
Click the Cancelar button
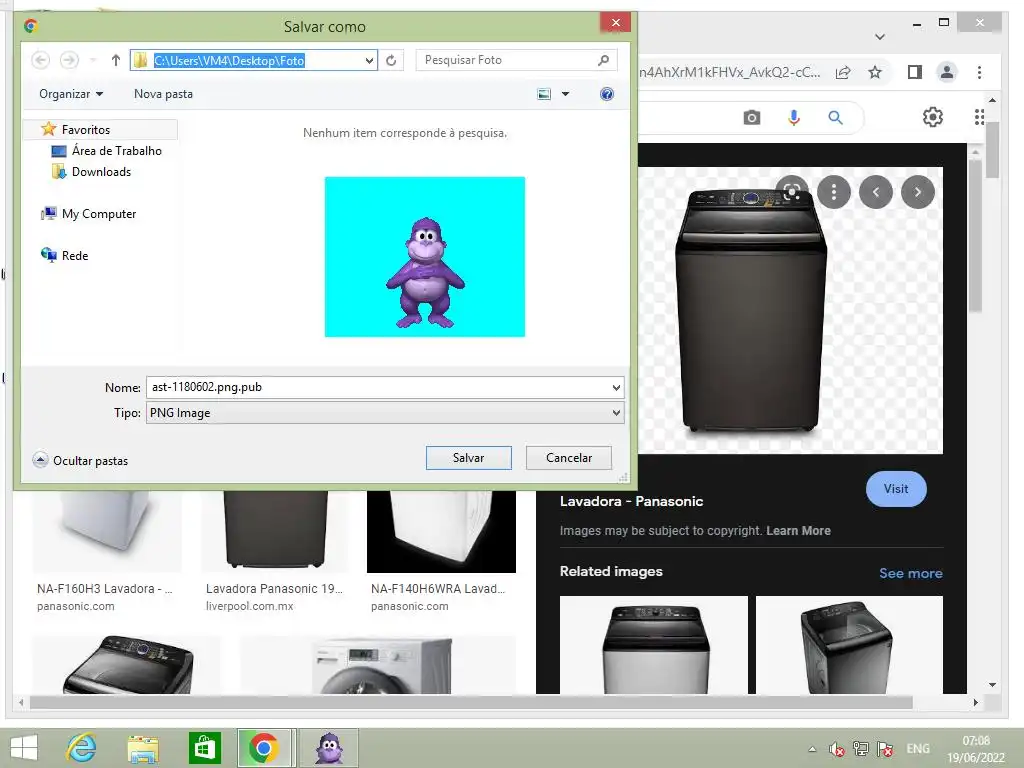[x=569, y=458]
